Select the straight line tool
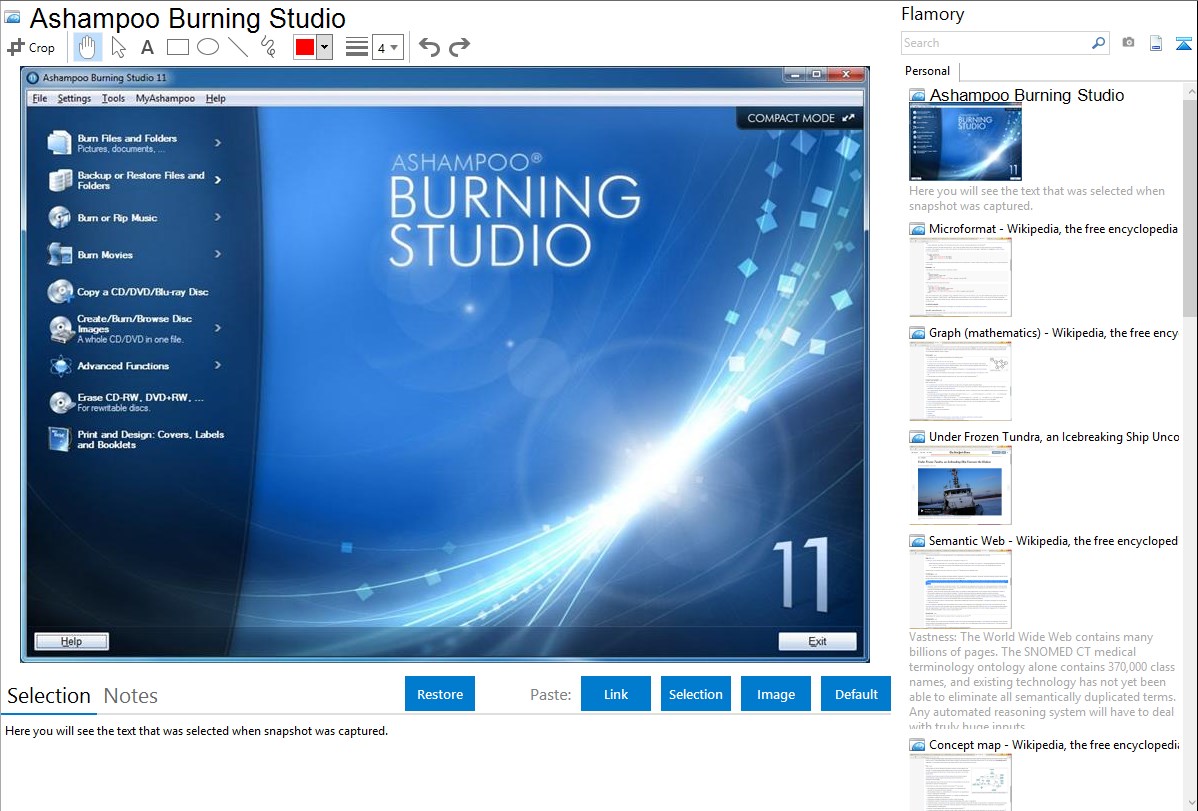Image resolution: width=1198 pixels, height=811 pixels. coord(238,47)
